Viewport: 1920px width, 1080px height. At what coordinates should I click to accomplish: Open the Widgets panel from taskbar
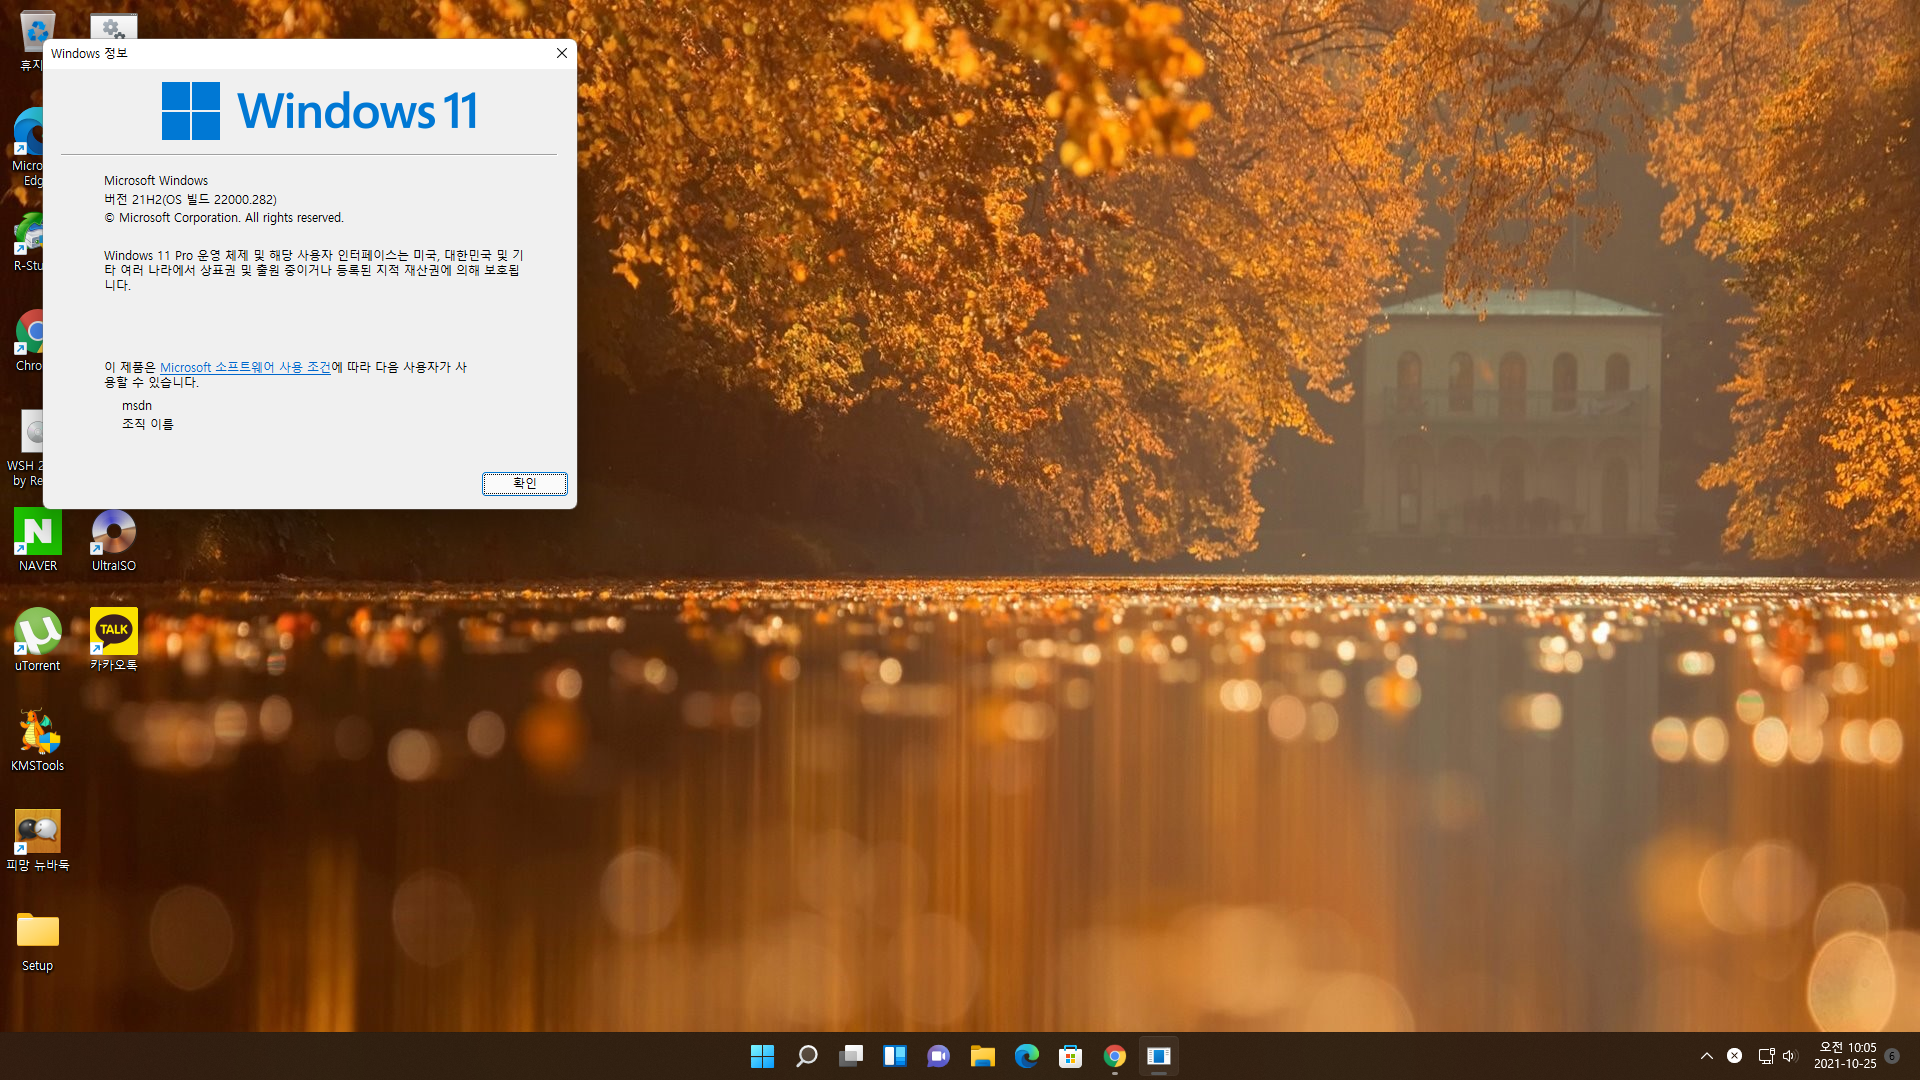click(x=894, y=1056)
